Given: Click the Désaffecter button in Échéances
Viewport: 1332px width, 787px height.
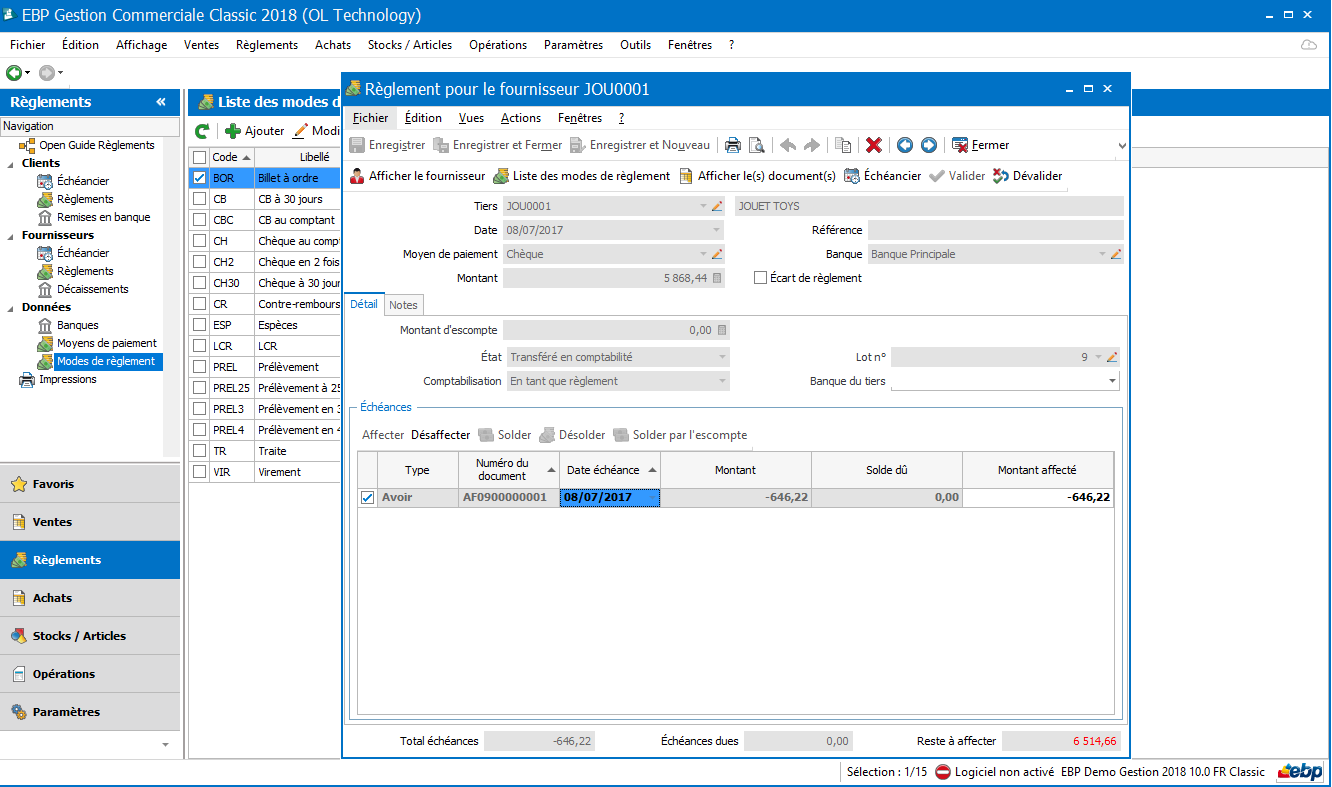Looking at the screenshot, I should point(438,435).
